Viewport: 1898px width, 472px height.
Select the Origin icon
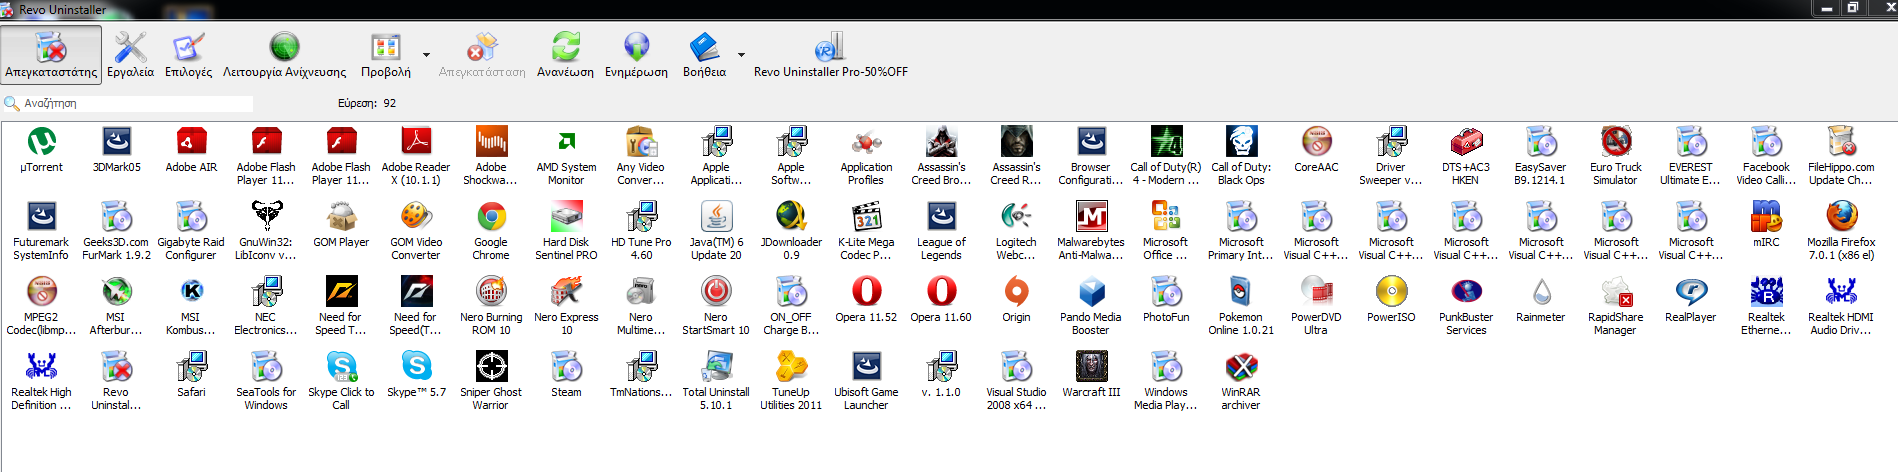(x=1016, y=292)
